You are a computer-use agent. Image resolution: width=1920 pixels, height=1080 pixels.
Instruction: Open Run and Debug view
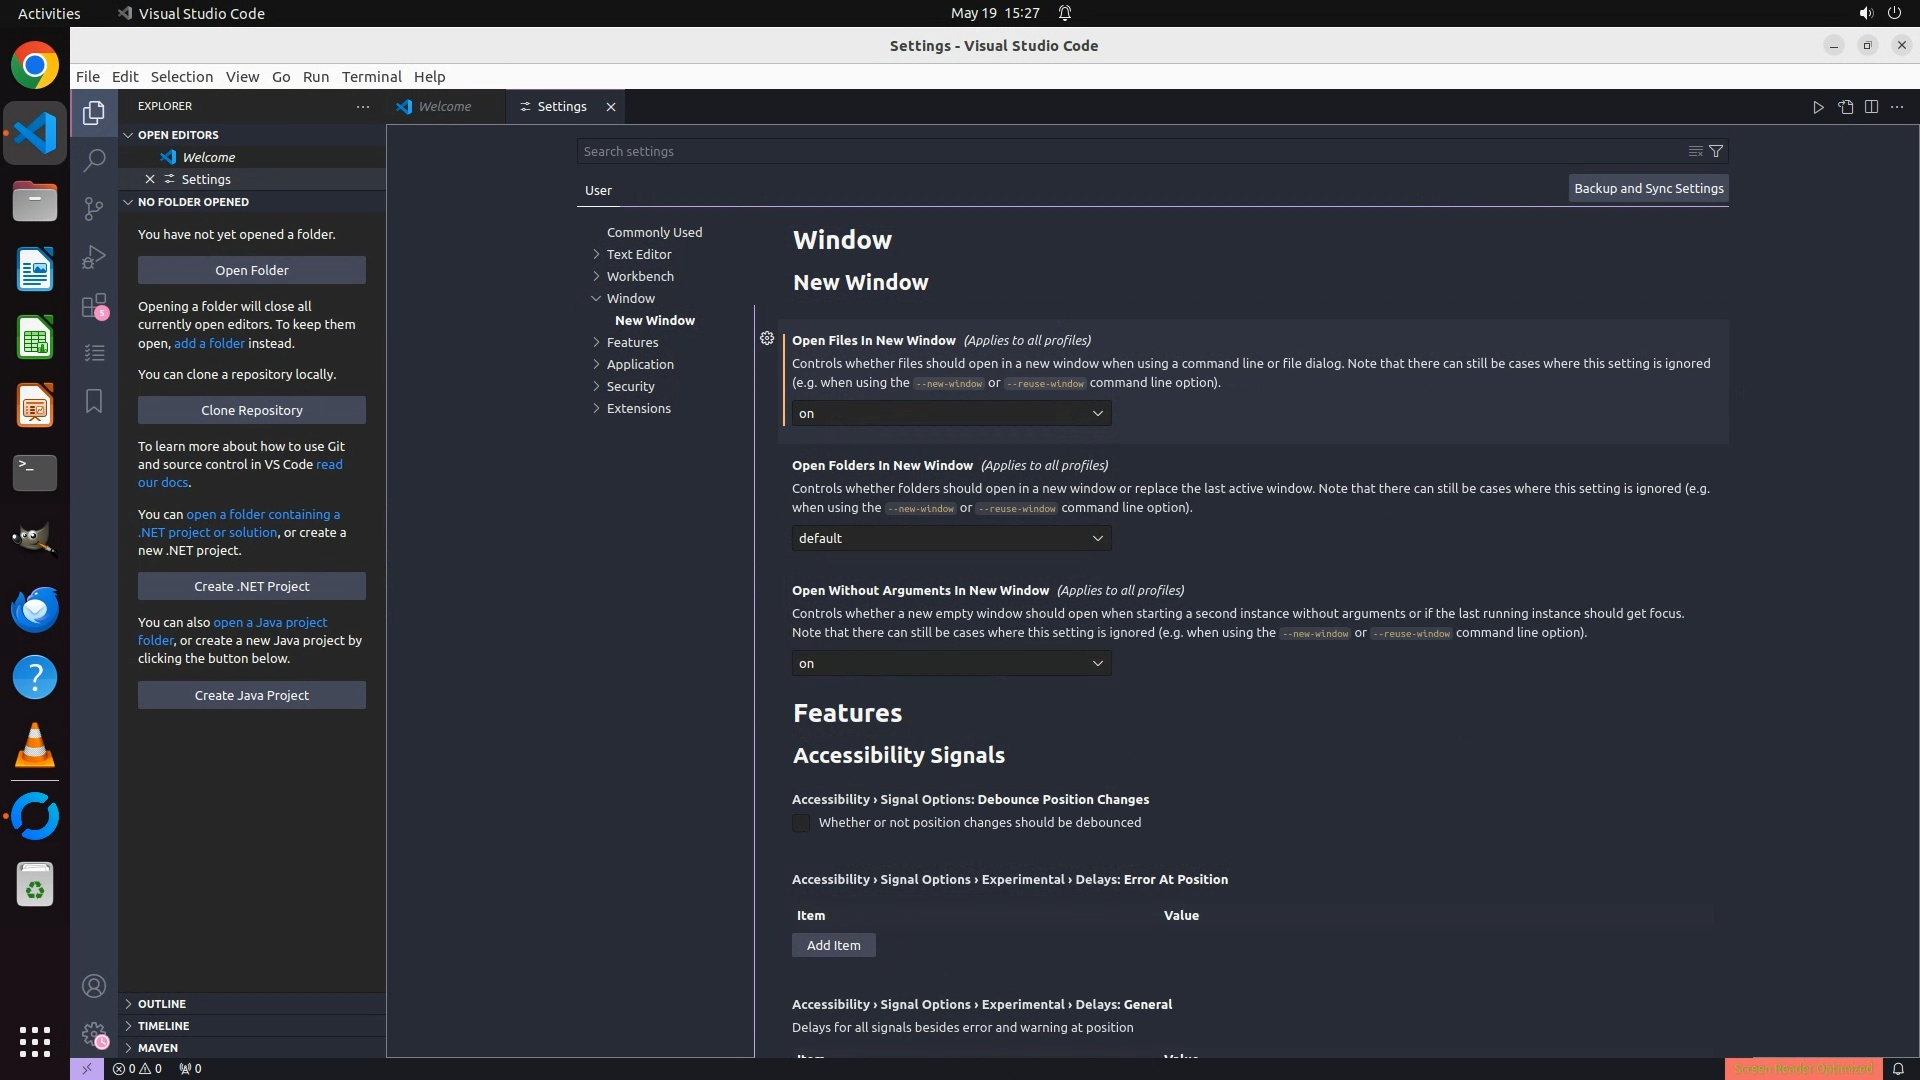[94, 257]
